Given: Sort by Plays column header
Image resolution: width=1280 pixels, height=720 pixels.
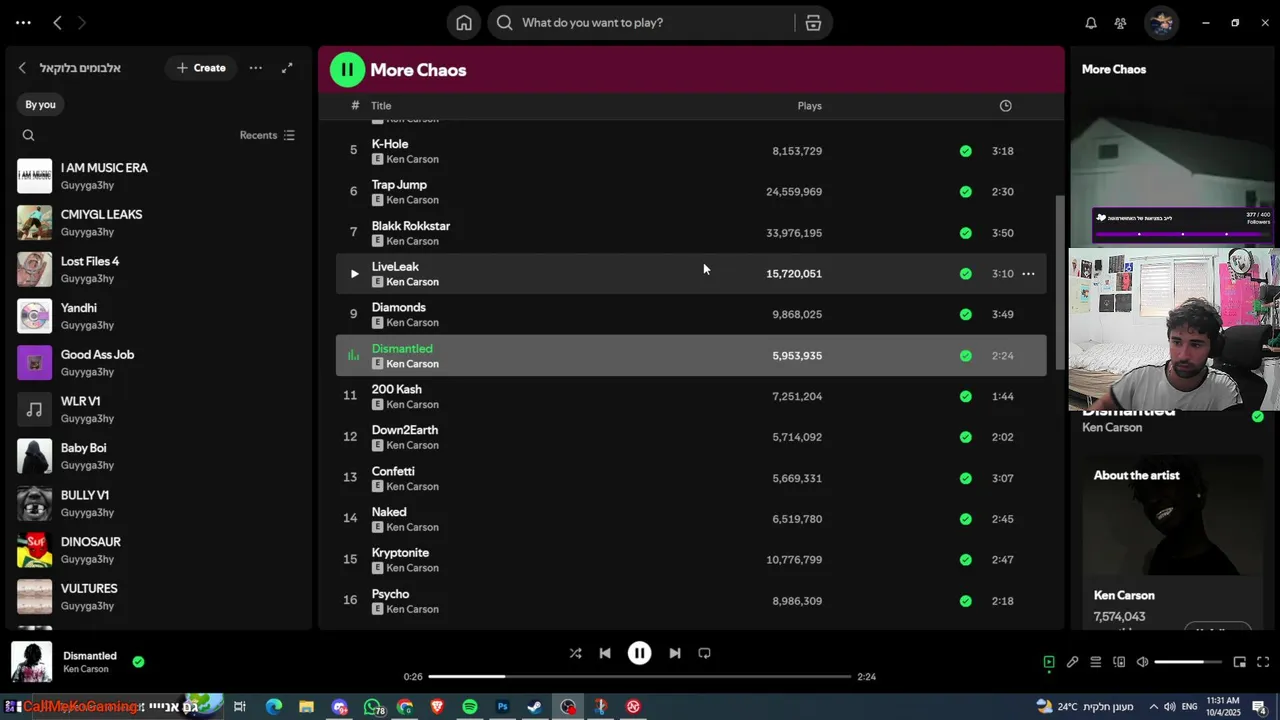Looking at the screenshot, I should coord(809,106).
